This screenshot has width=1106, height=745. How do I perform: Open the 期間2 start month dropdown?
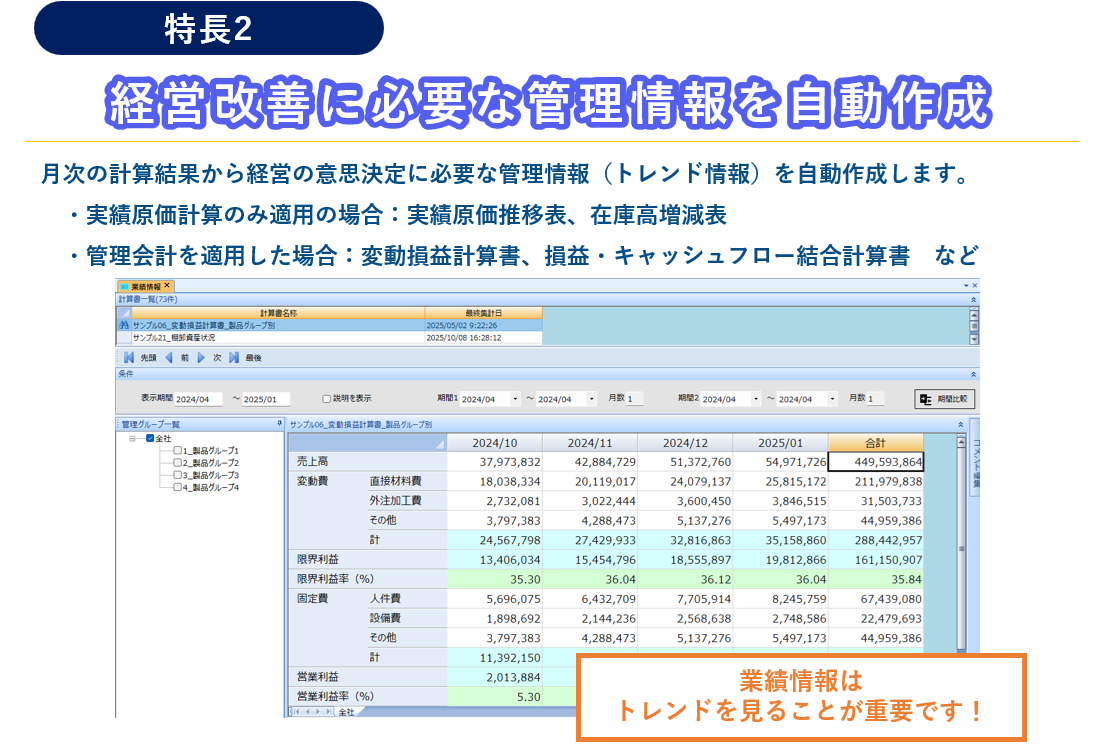pyautogui.click(x=756, y=399)
